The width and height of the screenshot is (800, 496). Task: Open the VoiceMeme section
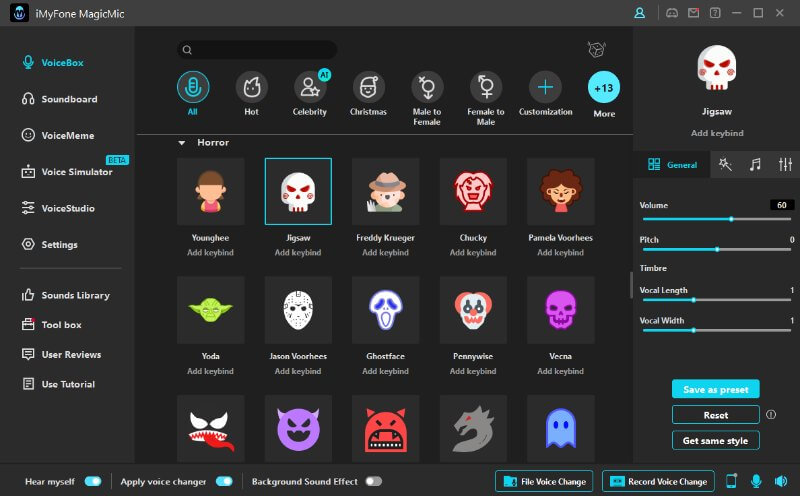click(x=58, y=135)
